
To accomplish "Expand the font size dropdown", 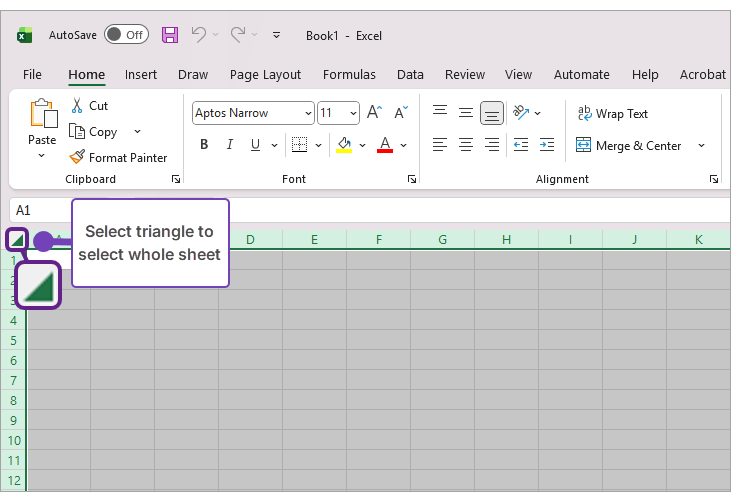I will [352, 113].
